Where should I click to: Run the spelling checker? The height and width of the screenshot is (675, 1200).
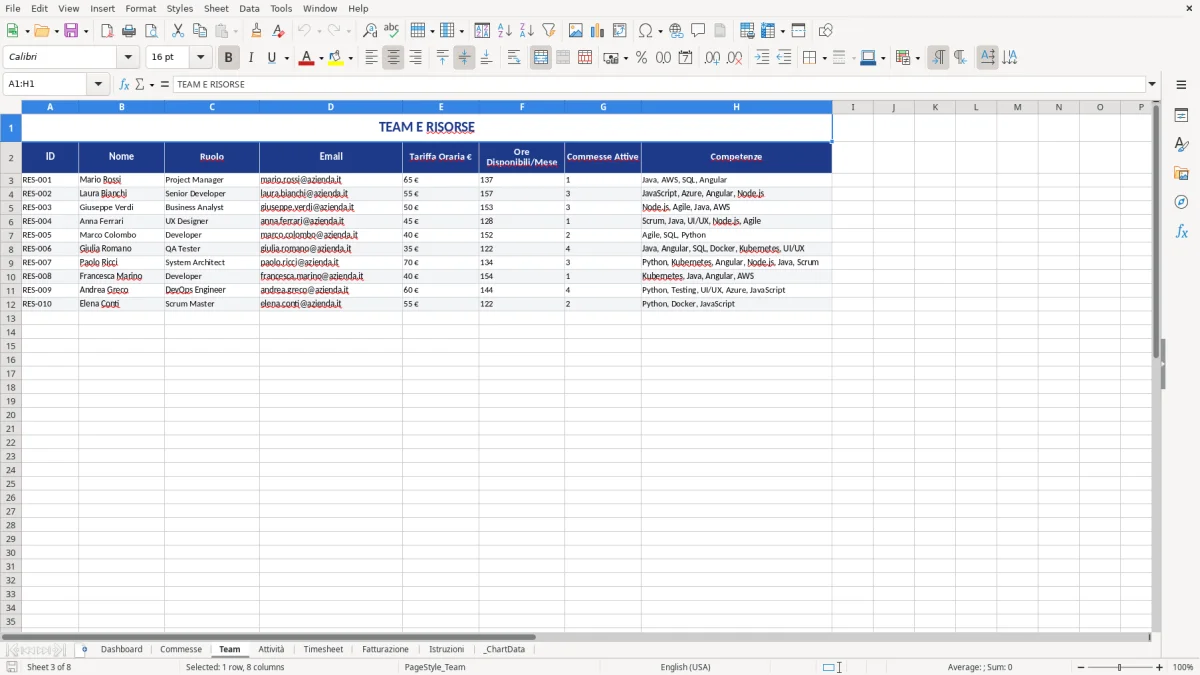tap(391, 30)
